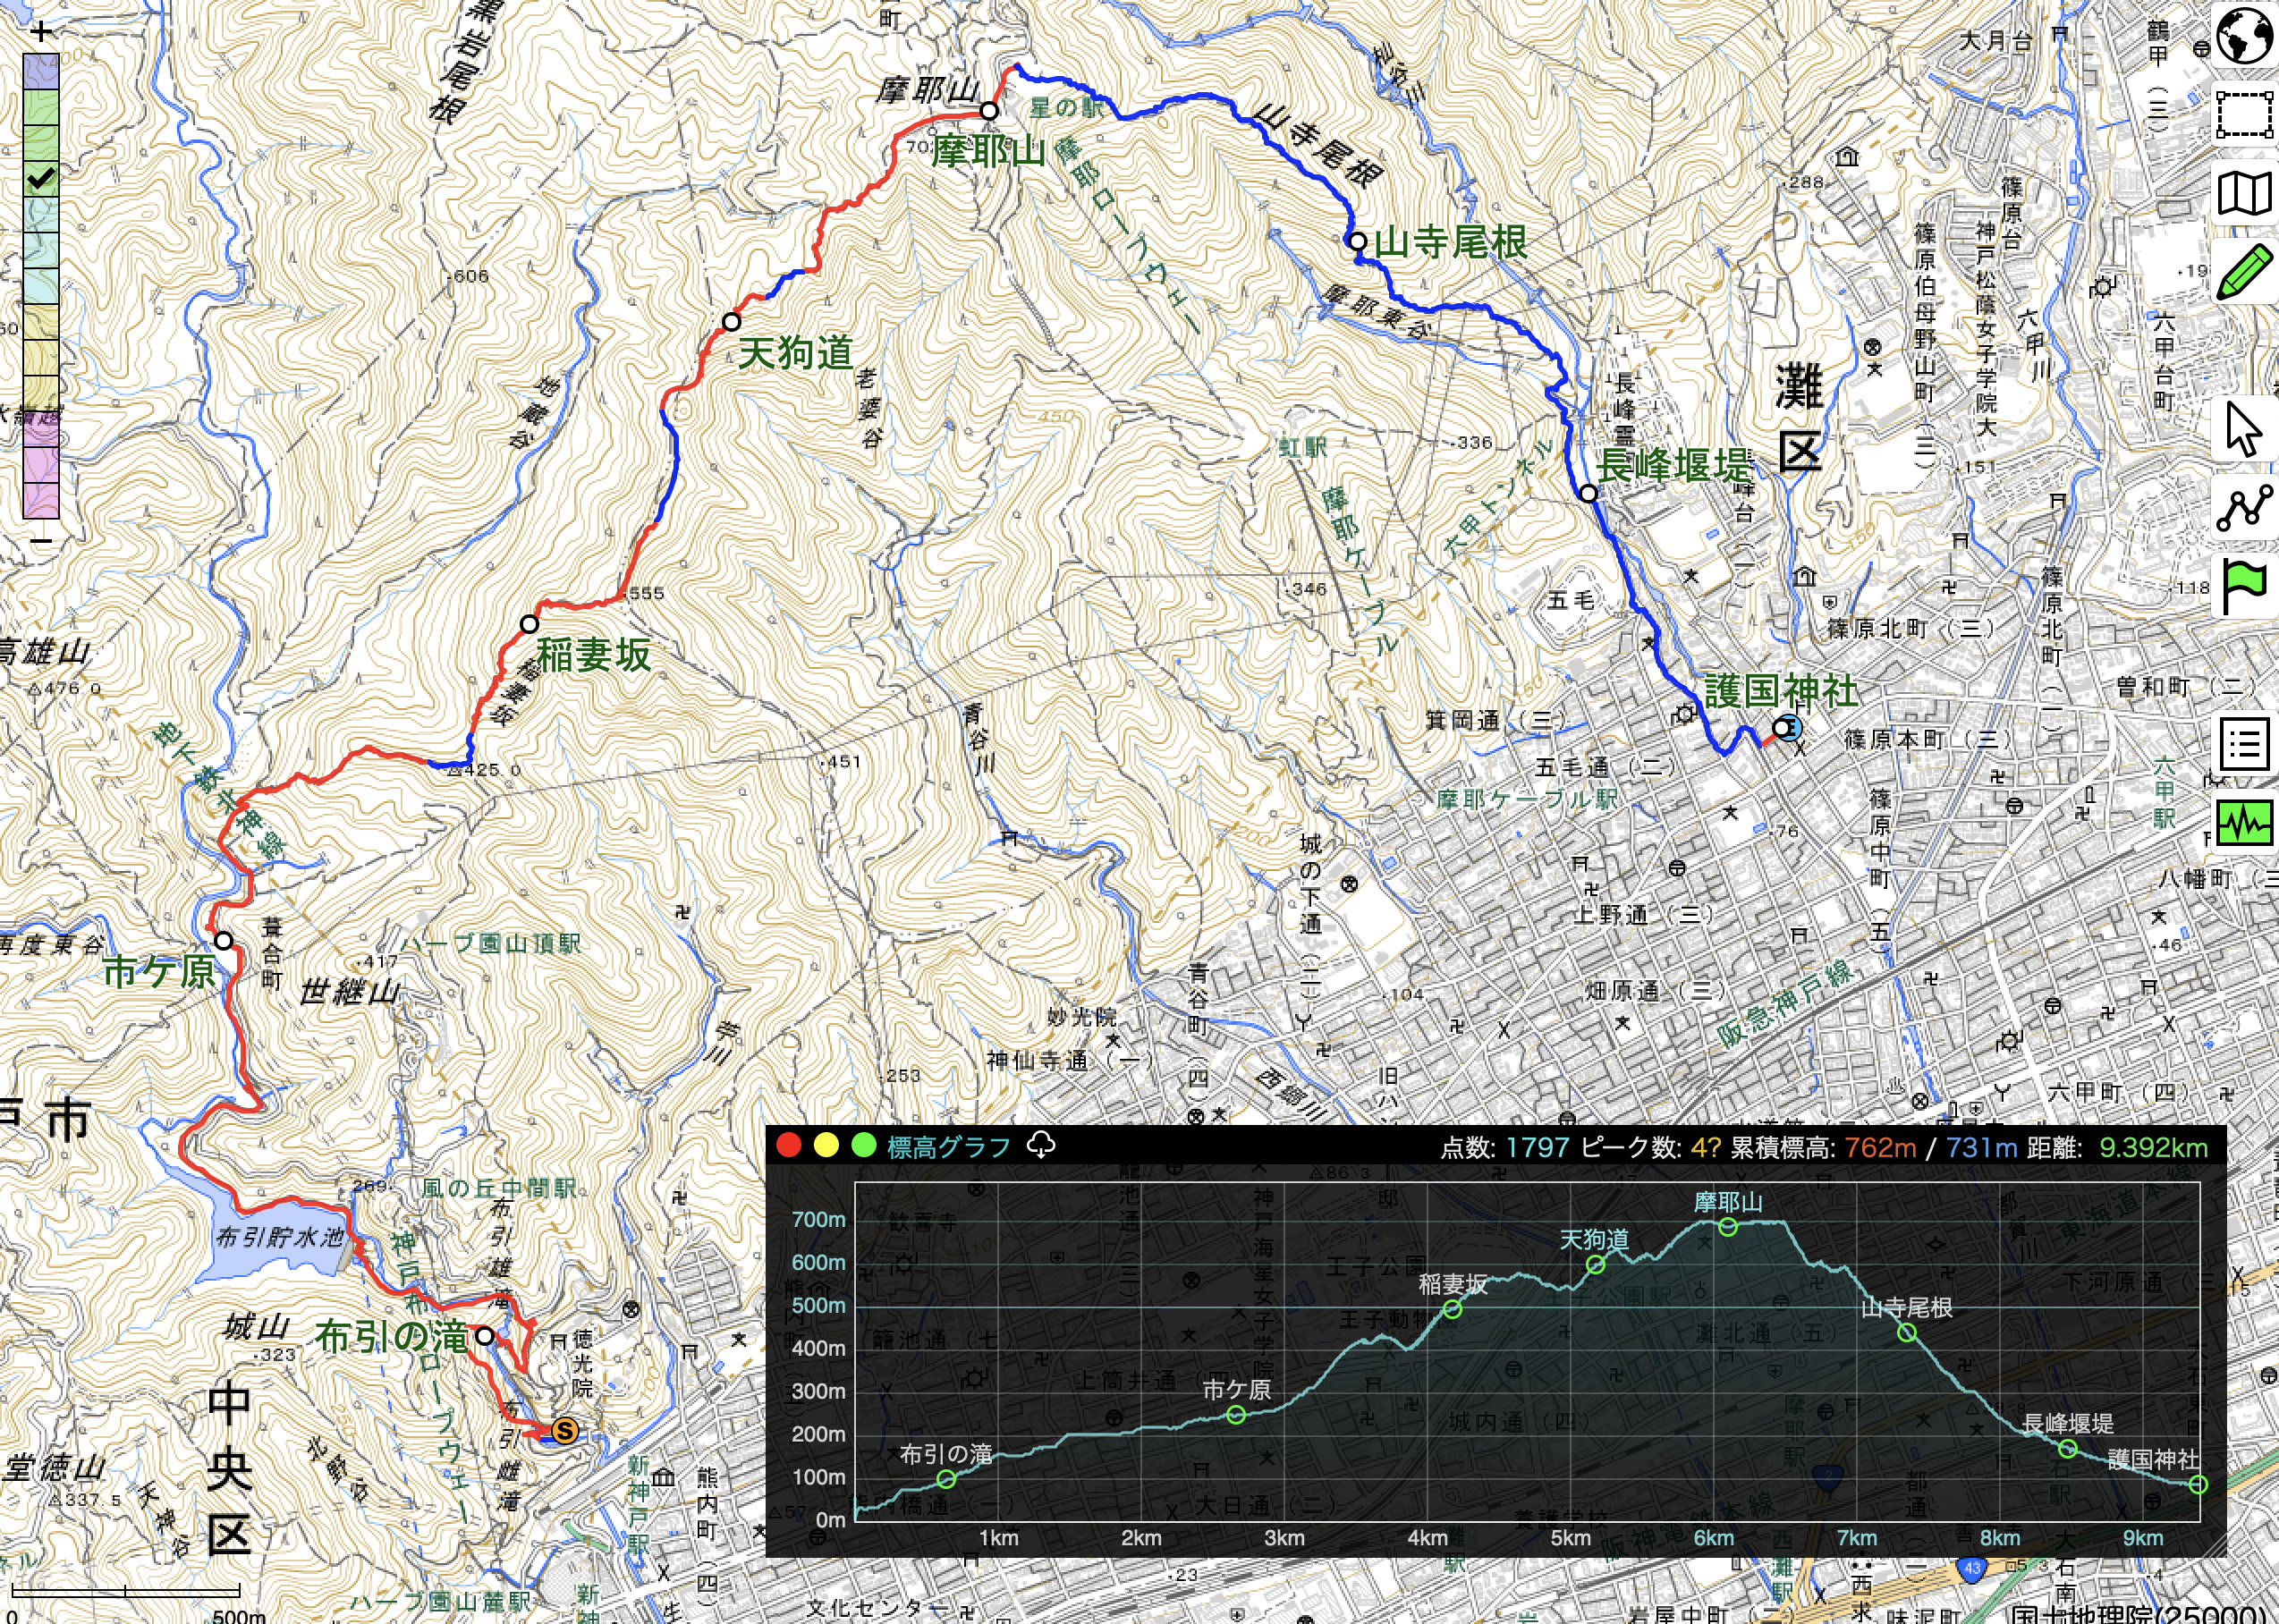This screenshot has width=2279, height=1624.
Task: Click the minus zoom-out button
Action: [40, 540]
